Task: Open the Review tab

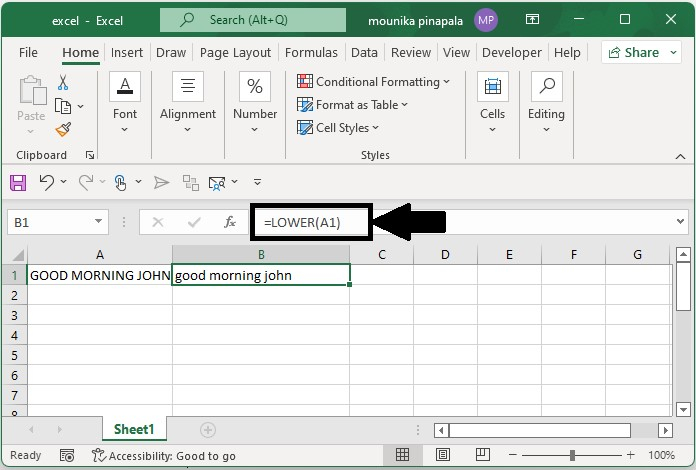Action: click(x=411, y=52)
